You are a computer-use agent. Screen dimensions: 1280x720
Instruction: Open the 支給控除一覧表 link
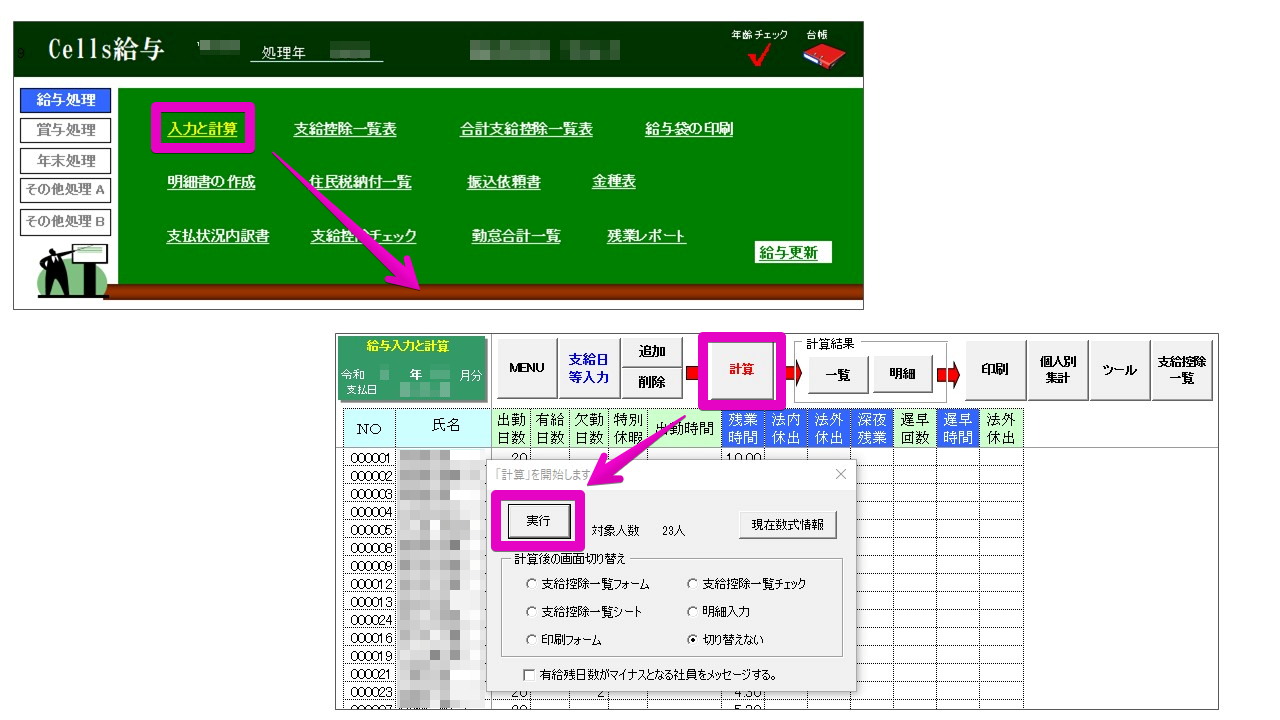tap(345, 129)
